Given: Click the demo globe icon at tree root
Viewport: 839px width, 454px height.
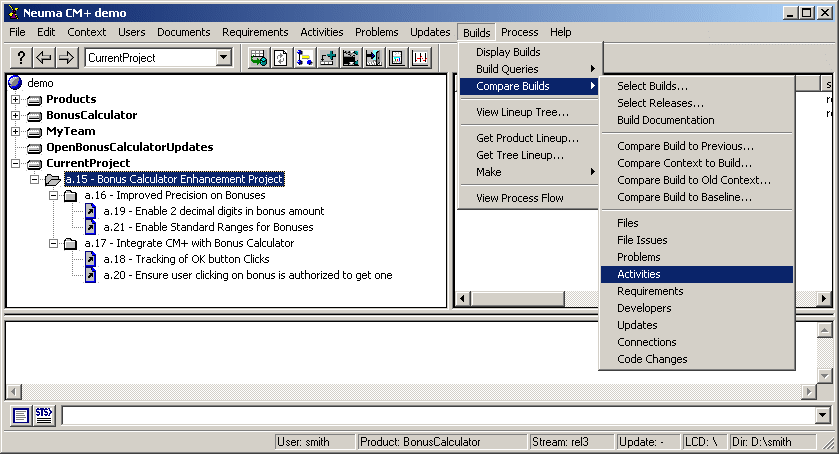Looking at the screenshot, I should point(16,82).
